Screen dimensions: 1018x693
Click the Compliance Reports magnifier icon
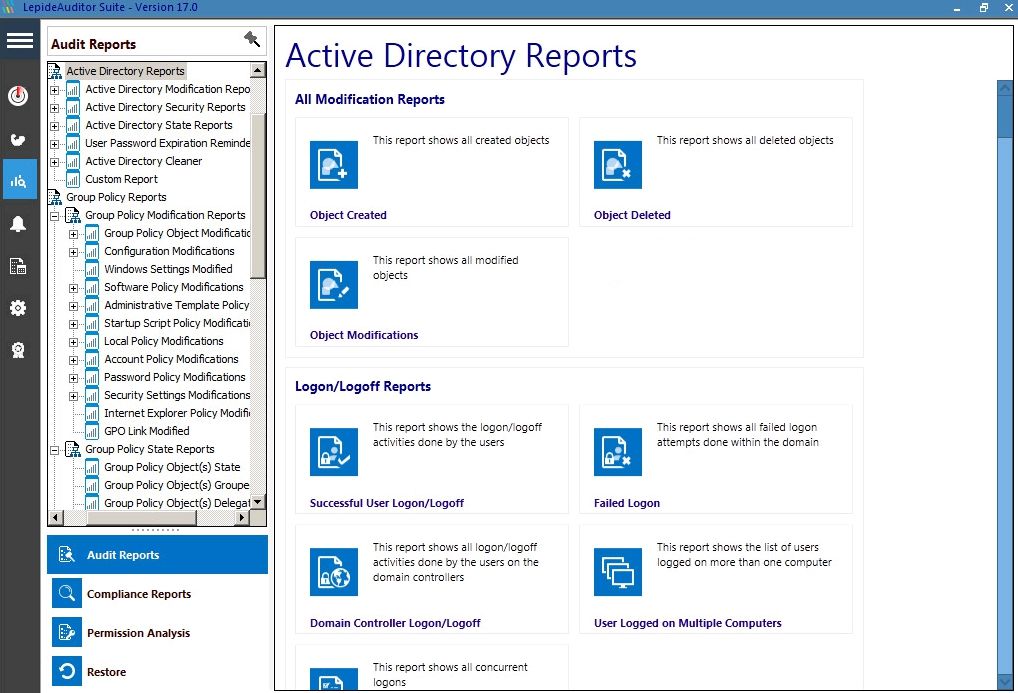(x=67, y=594)
